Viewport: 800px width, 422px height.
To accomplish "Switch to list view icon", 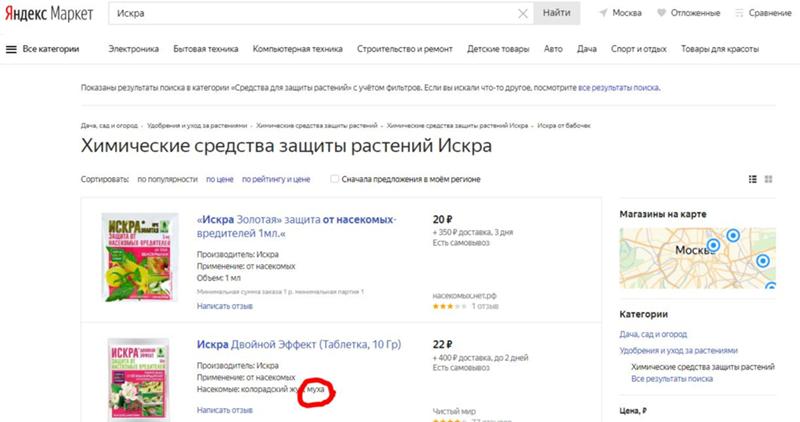I will (753, 179).
